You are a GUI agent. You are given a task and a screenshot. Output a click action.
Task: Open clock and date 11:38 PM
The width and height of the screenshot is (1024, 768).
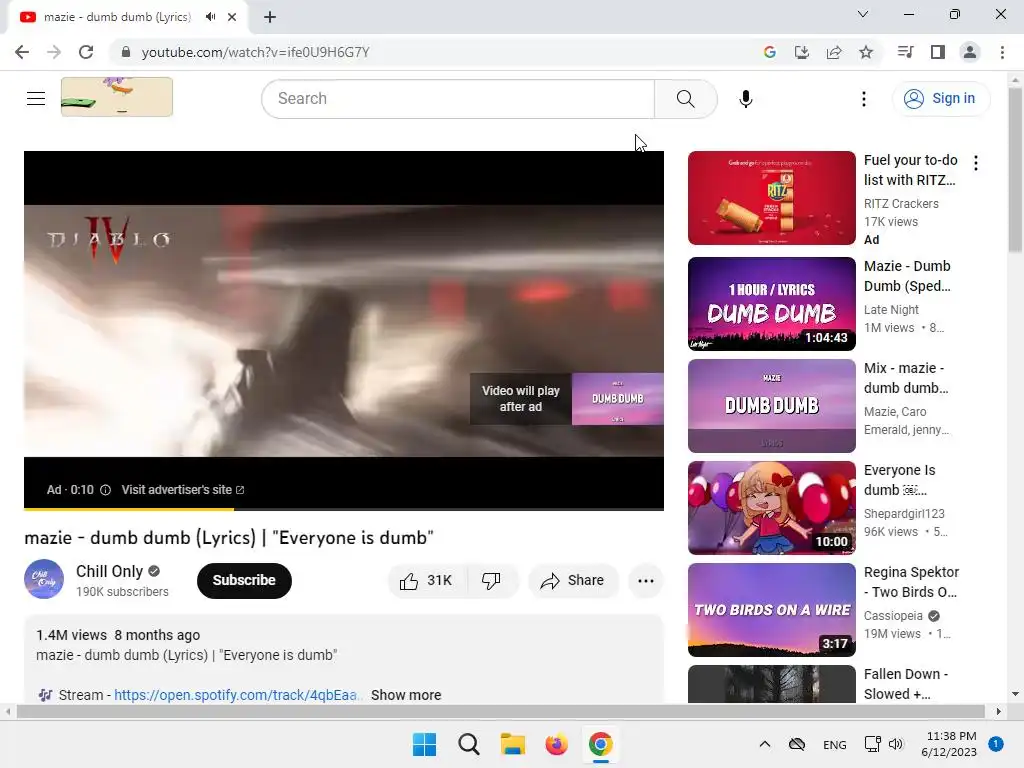click(951, 744)
